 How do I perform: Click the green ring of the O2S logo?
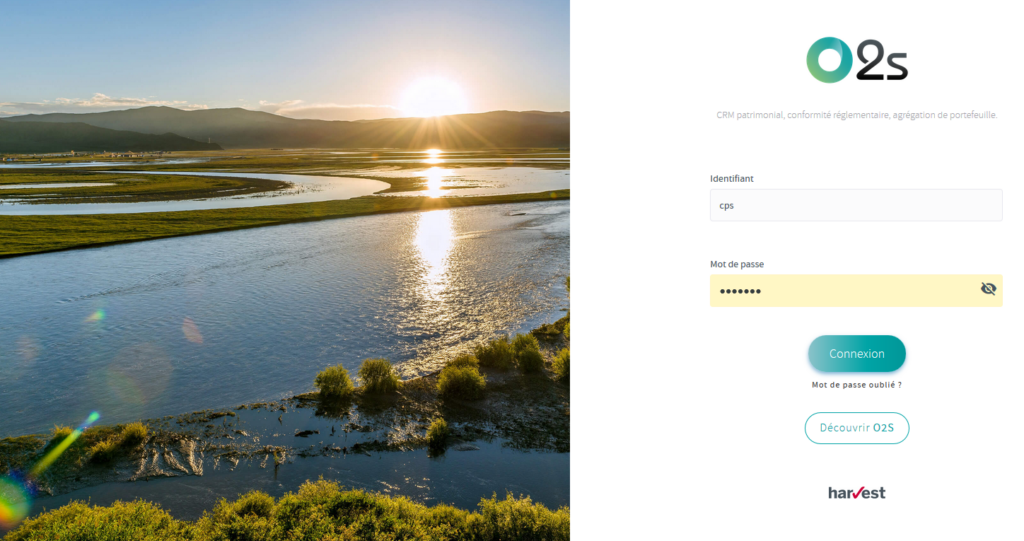[829, 59]
